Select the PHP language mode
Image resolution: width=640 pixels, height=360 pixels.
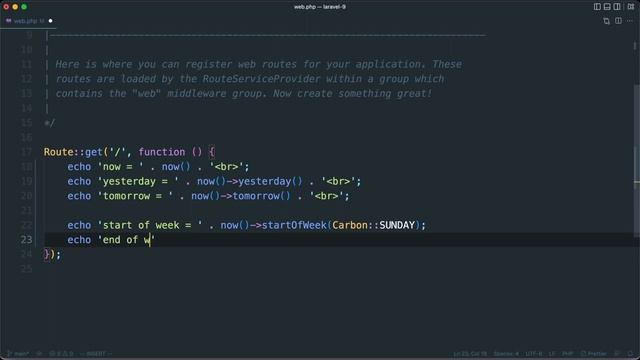tap(568, 353)
